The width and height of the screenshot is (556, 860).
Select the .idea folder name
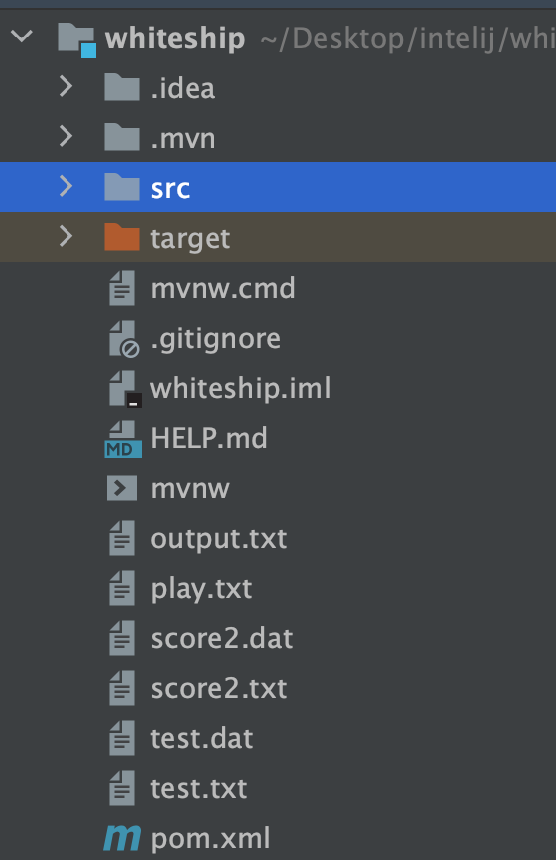(x=183, y=88)
